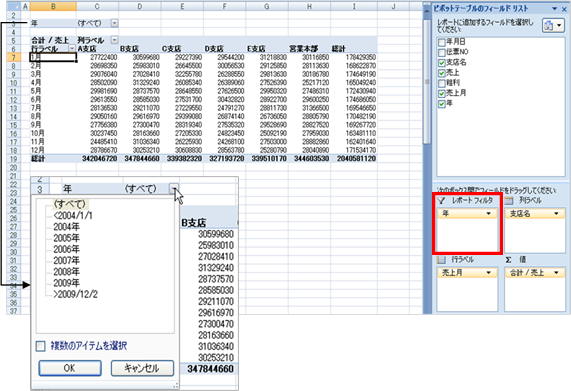This screenshot has height=391, width=571.
Task: Select 2006年 in the filter list
Action: click(x=67, y=249)
